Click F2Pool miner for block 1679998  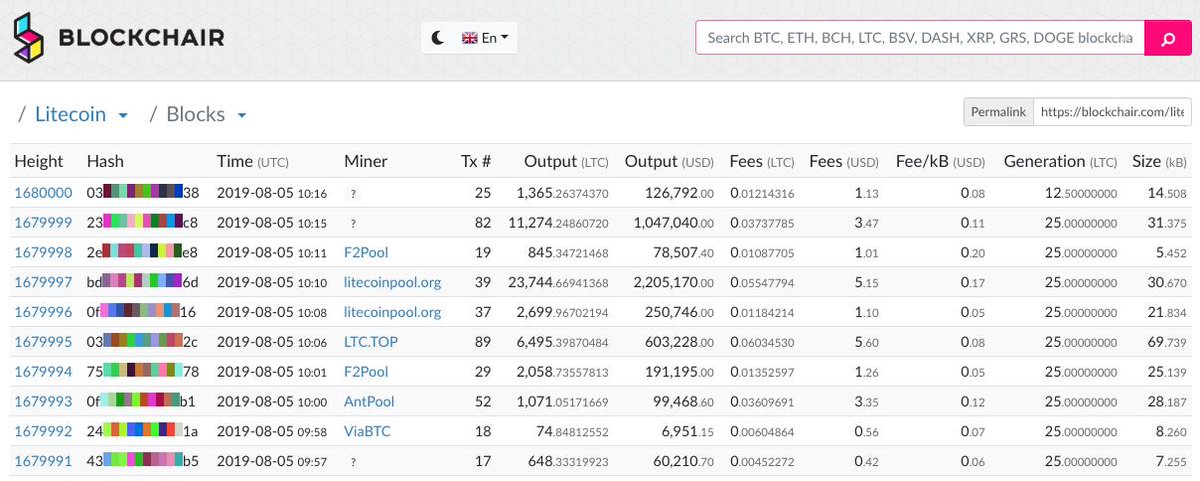click(x=367, y=252)
